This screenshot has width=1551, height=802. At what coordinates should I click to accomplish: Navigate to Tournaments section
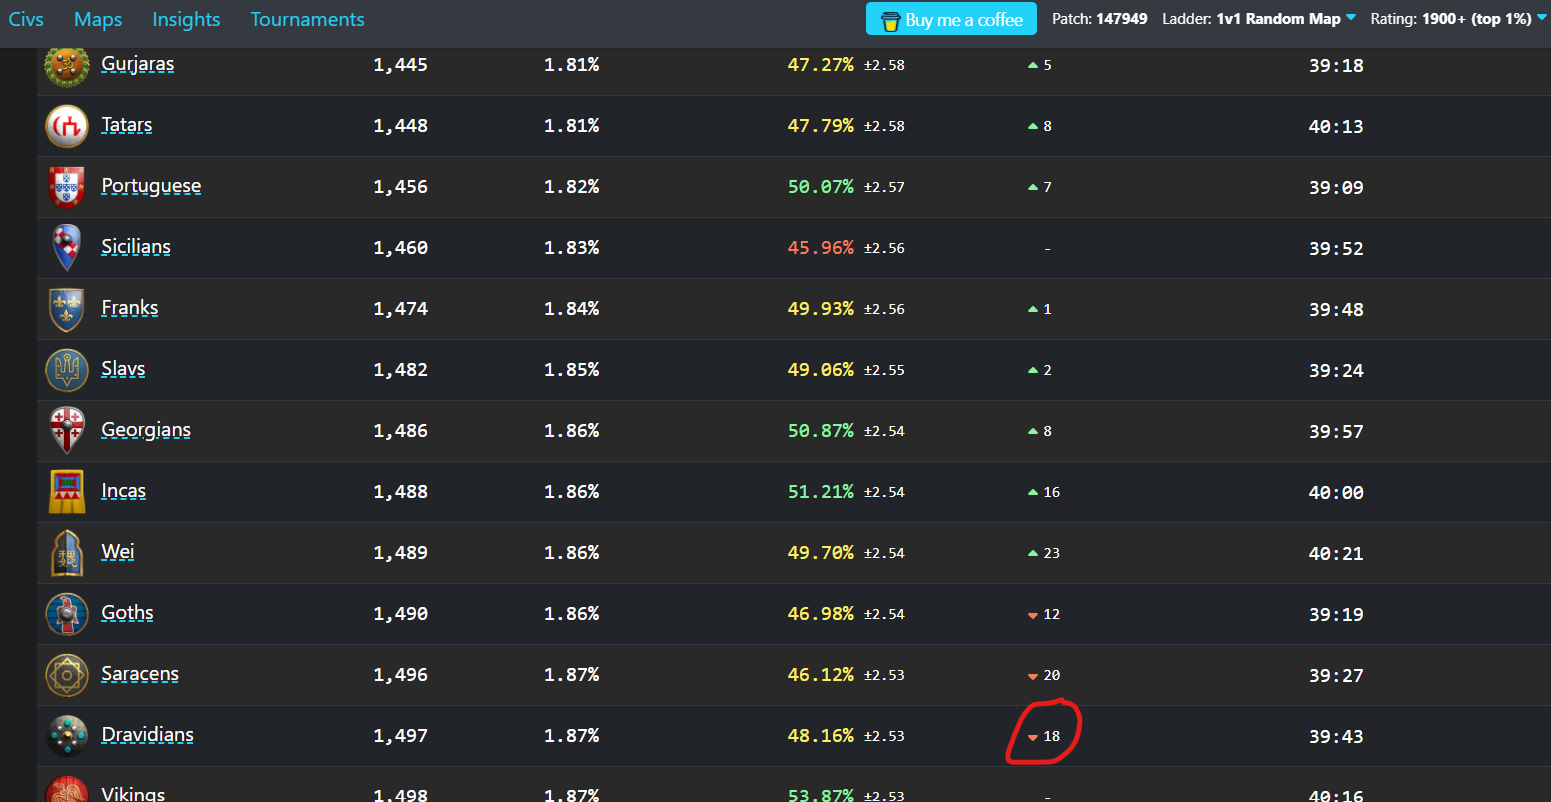pyautogui.click(x=307, y=20)
